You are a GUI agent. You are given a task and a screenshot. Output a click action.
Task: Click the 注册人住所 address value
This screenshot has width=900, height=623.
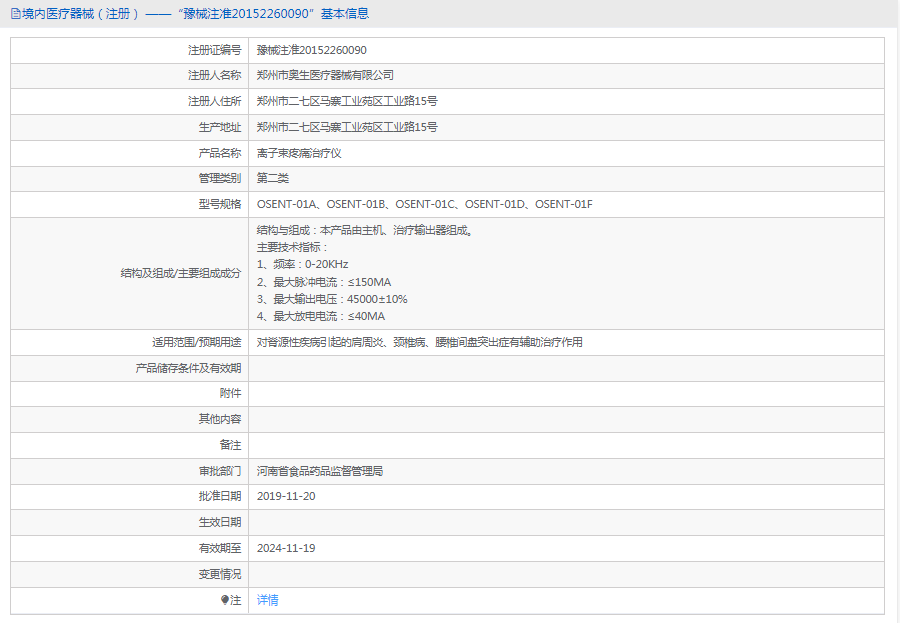(347, 101)
